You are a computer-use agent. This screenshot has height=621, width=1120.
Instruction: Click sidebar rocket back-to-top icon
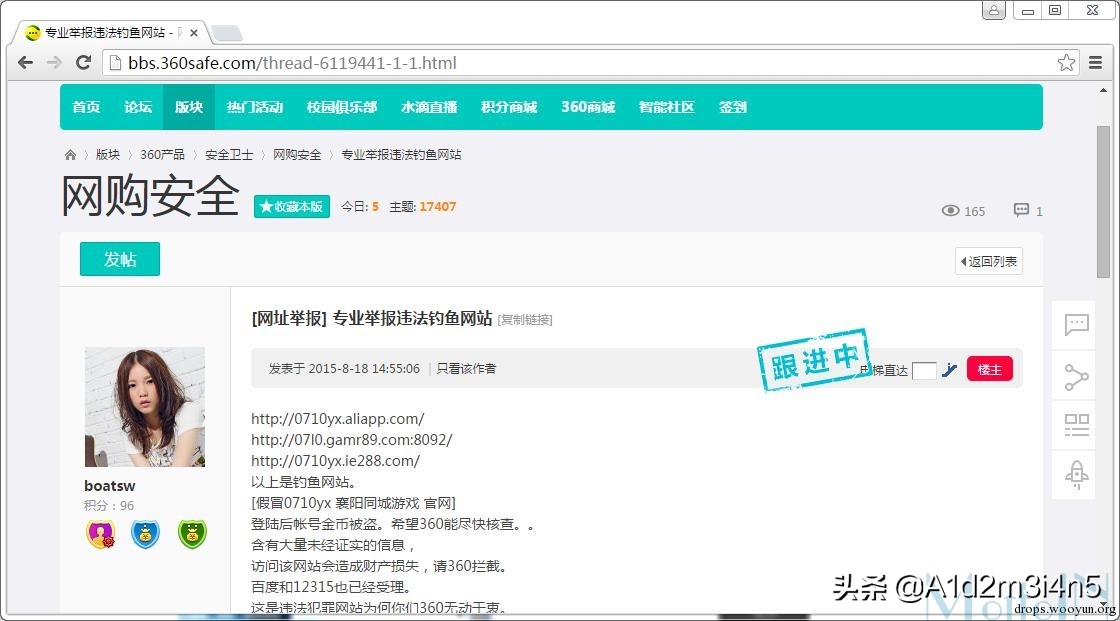(x=1076, y=475)
